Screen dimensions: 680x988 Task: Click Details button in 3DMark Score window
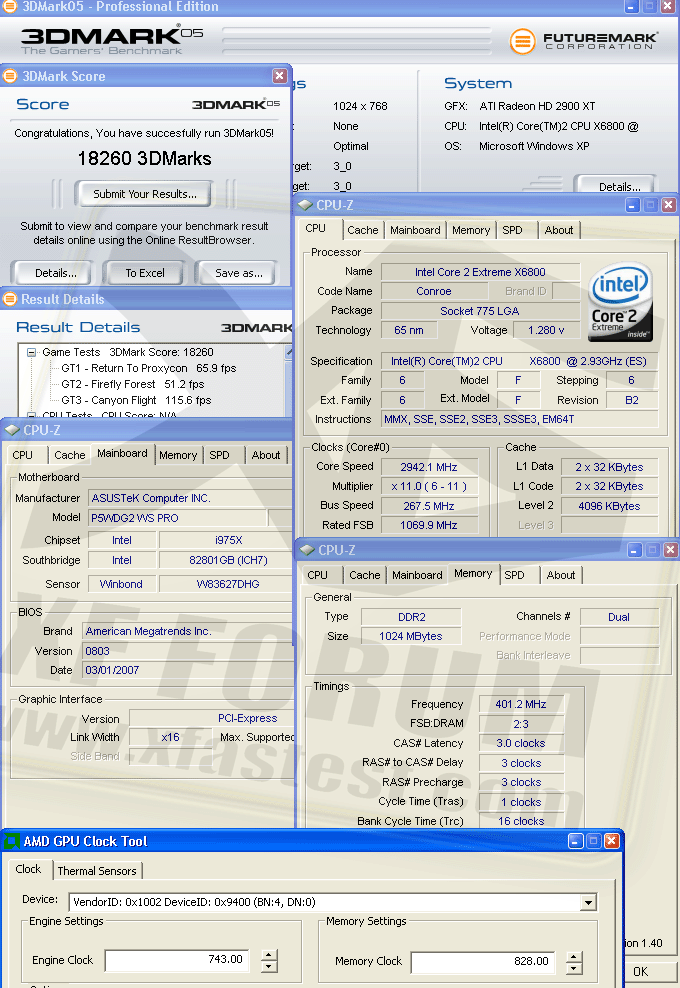[x=52, y=273]
